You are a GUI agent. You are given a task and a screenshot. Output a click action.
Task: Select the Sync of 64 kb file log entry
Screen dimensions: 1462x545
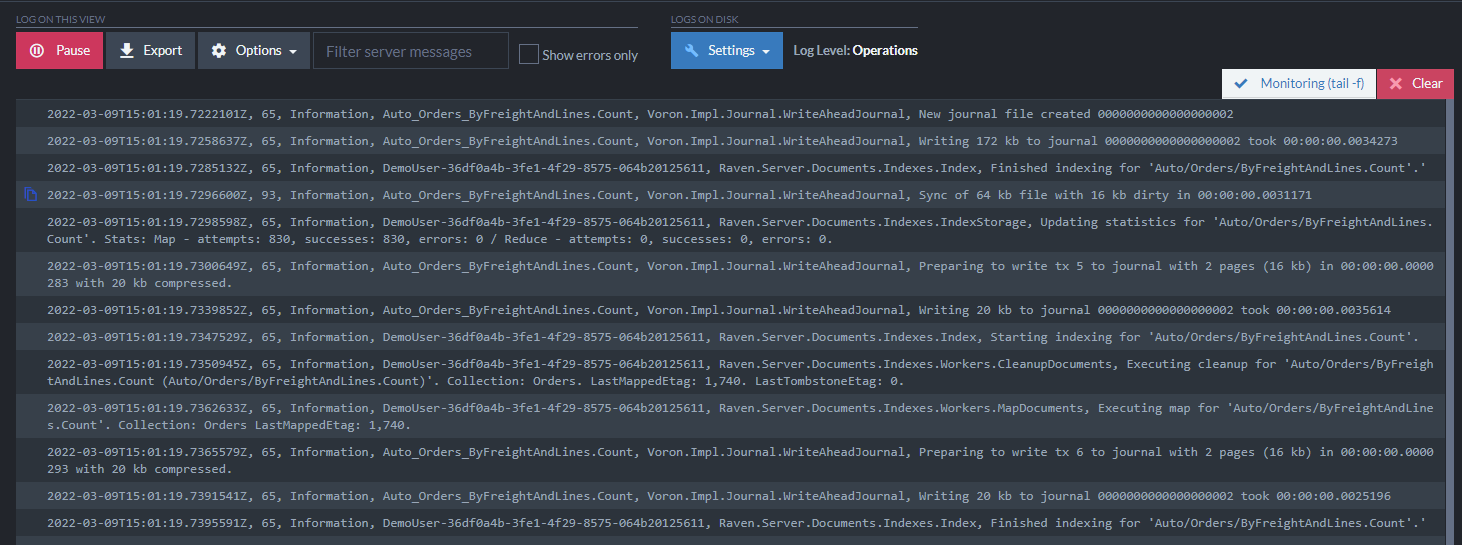731,195
